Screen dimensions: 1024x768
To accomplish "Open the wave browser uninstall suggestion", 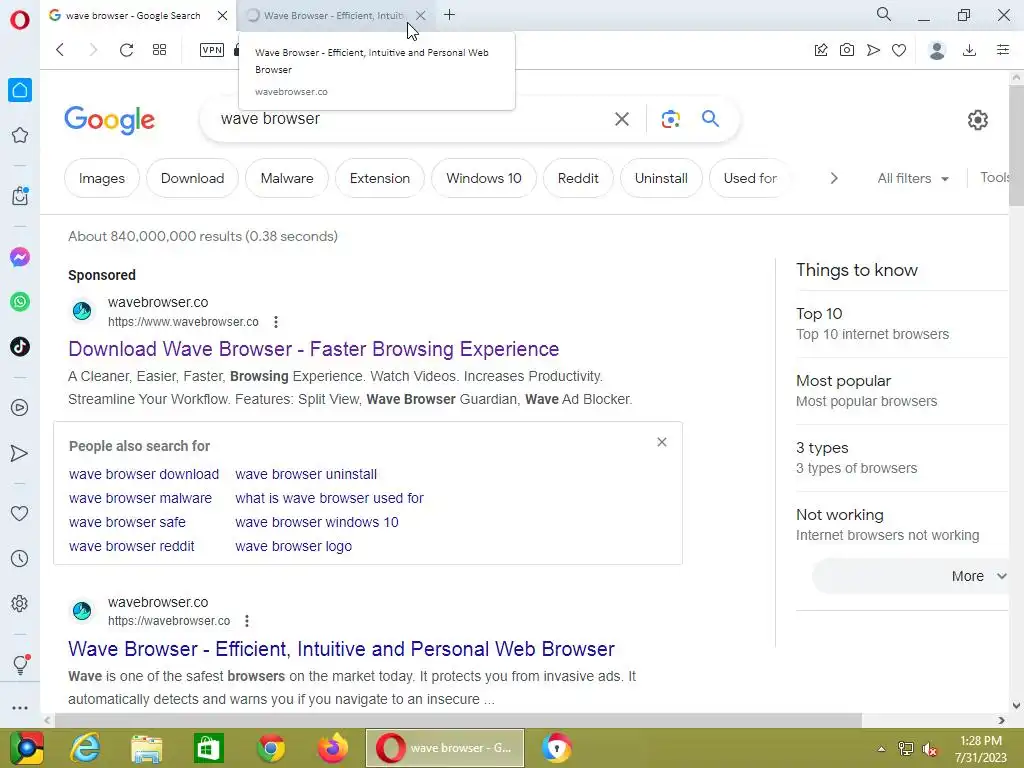I will point(306,474).
